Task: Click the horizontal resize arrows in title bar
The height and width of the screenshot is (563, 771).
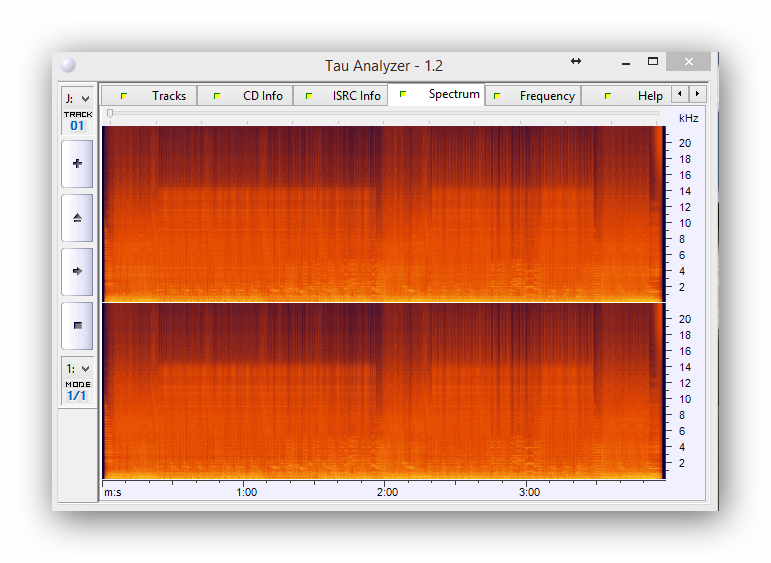Action: (x=576, y=62)
